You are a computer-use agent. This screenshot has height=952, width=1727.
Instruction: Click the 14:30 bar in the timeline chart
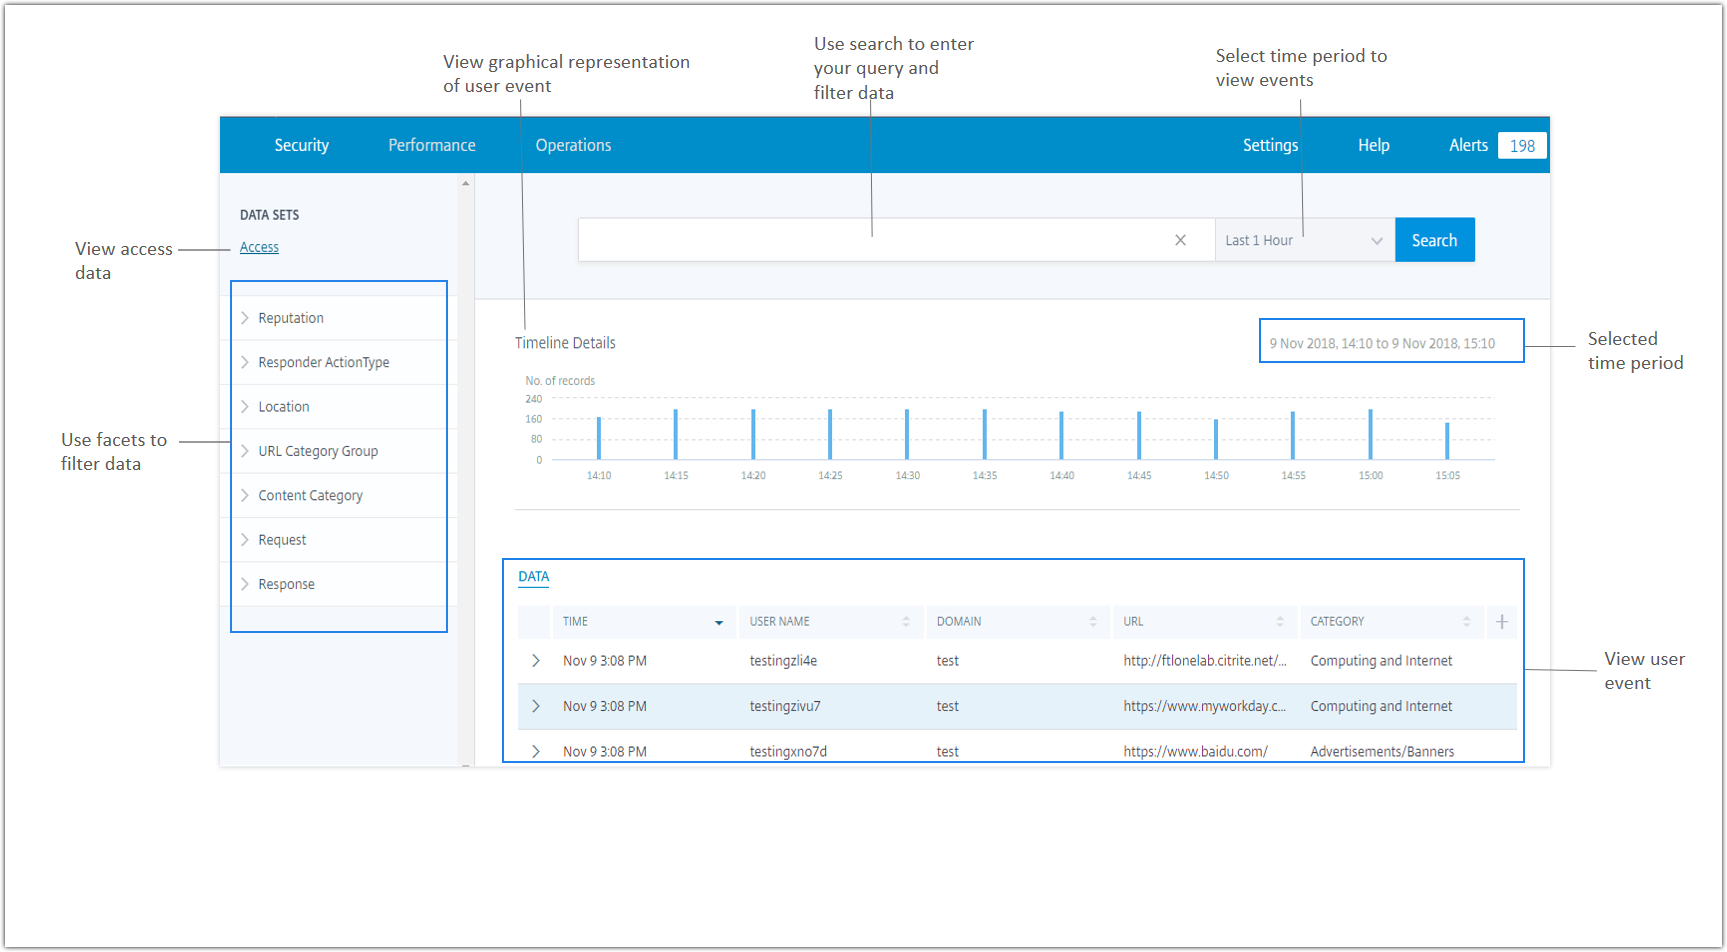pos(907,435)
